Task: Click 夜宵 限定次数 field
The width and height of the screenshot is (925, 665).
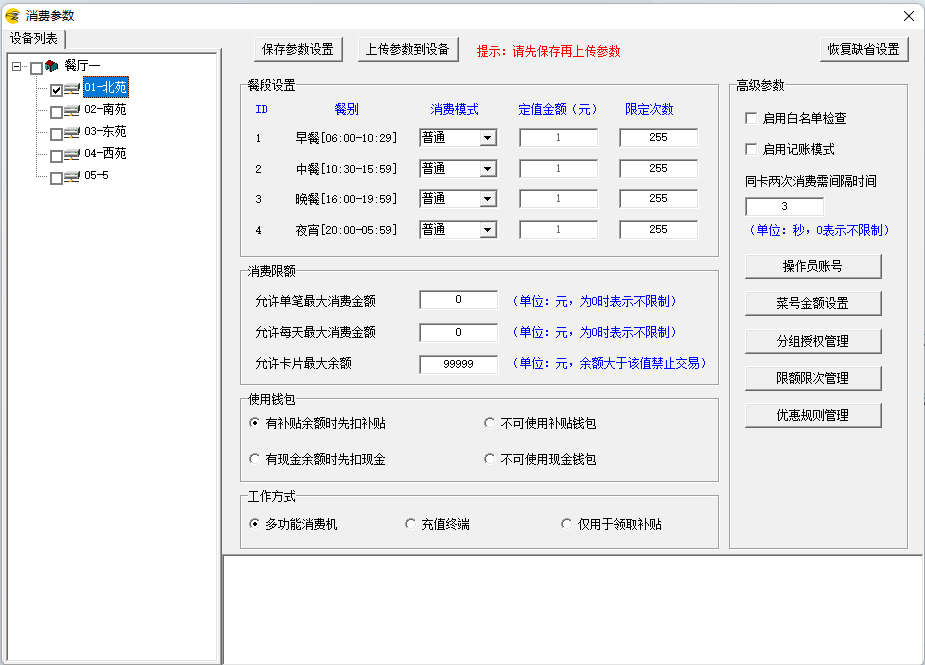Action: [658, 230]
